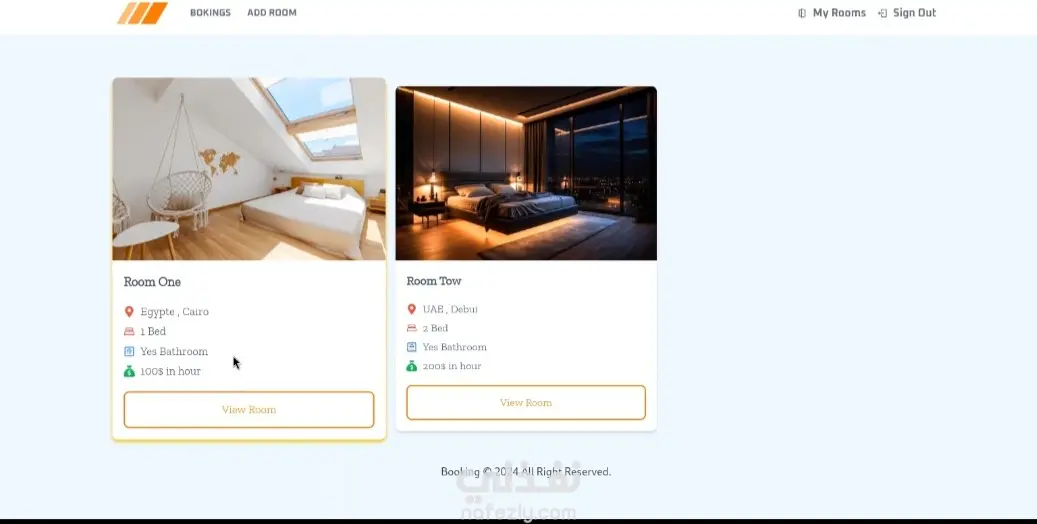Click the Sign Out arrow icon
Viewport: 1037px width, 524px height.
[882, 13]
